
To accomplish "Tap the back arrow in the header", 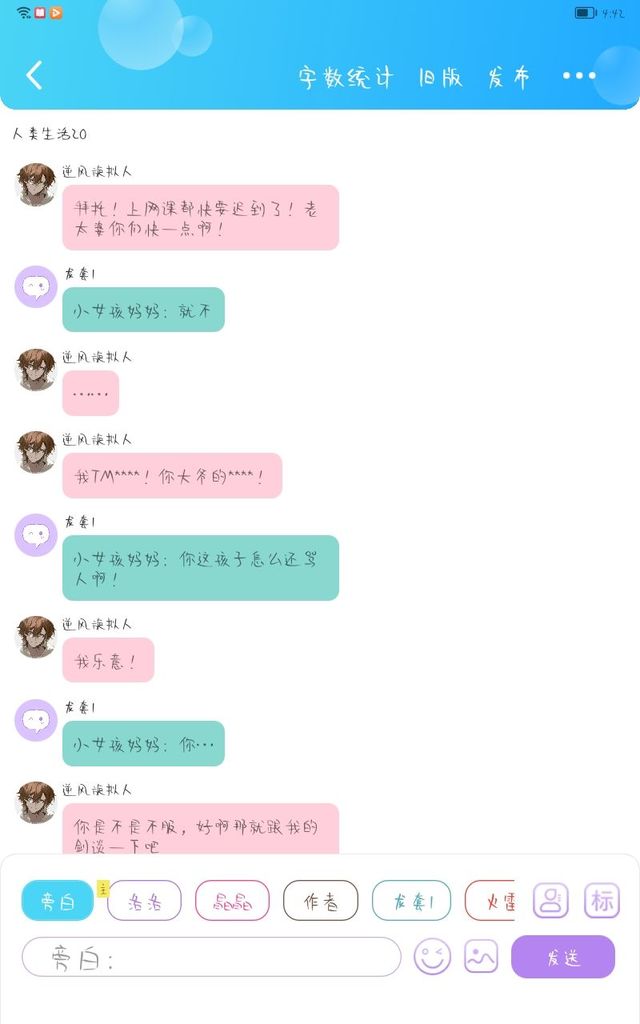I will click(35, 75).
